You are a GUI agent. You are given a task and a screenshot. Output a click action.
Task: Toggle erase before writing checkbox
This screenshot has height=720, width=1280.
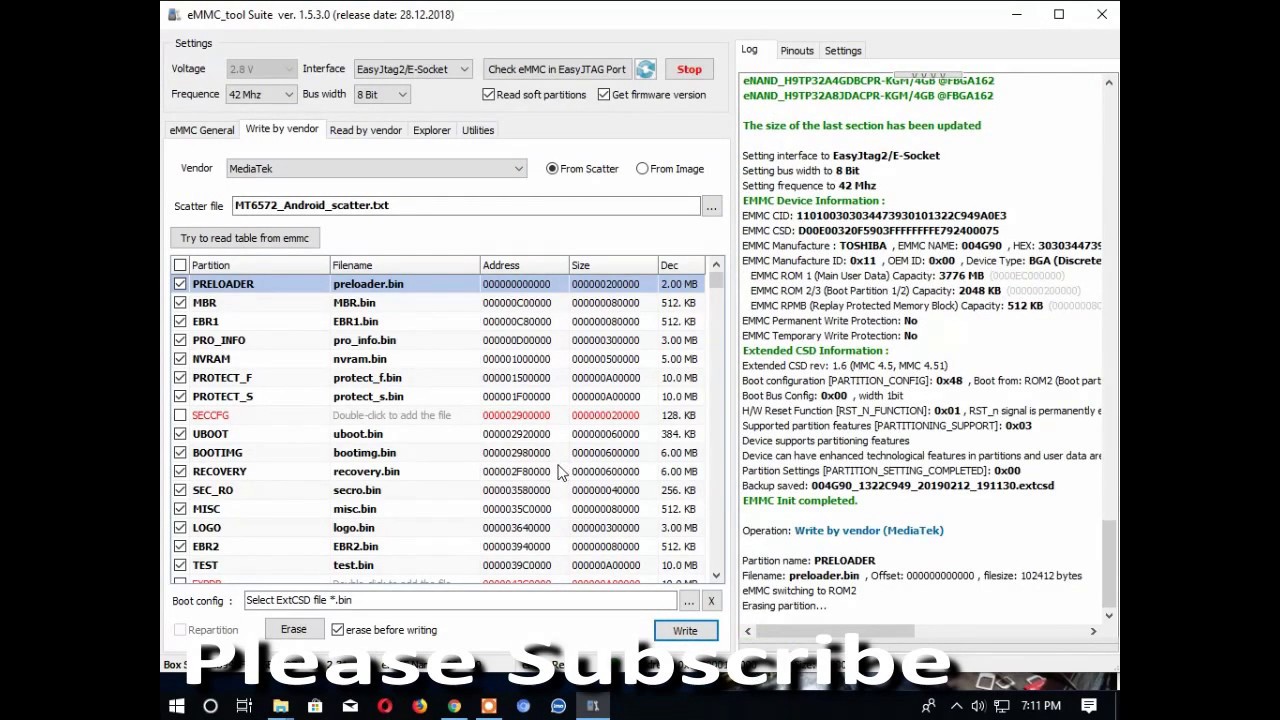[337, 630]
